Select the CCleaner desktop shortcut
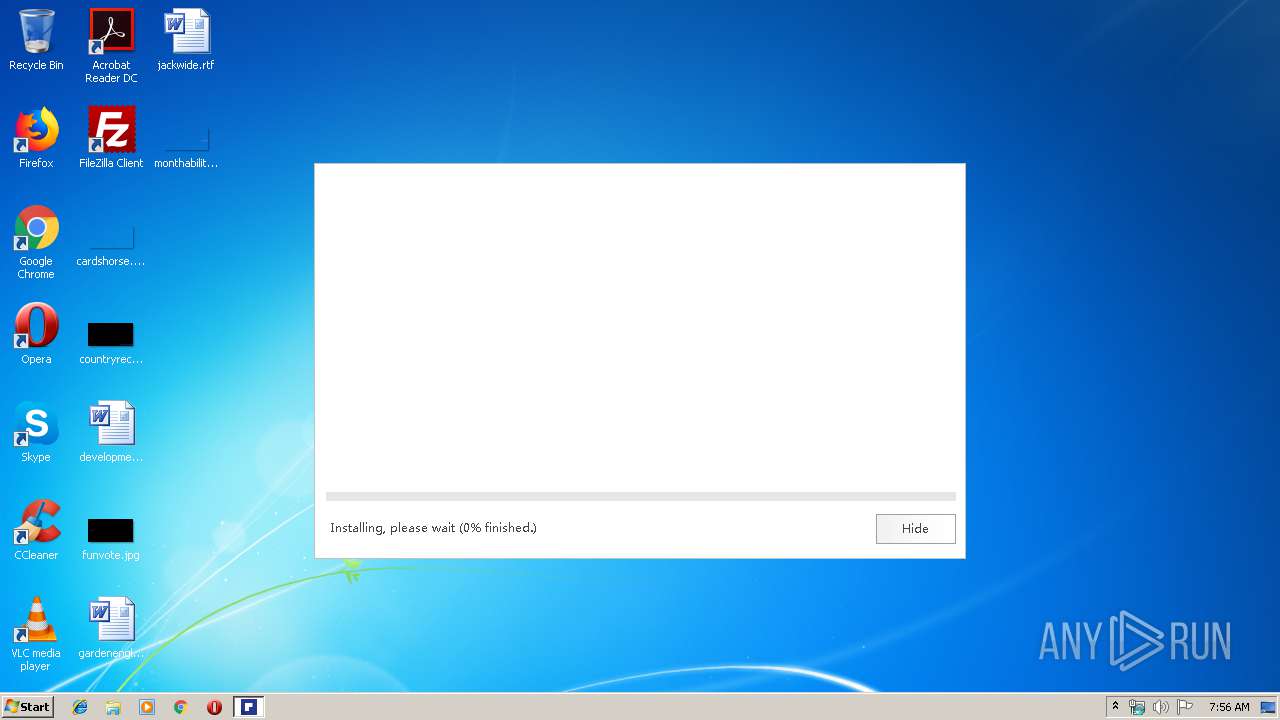Screen dimensions: 1280x720 pos(36,530)
